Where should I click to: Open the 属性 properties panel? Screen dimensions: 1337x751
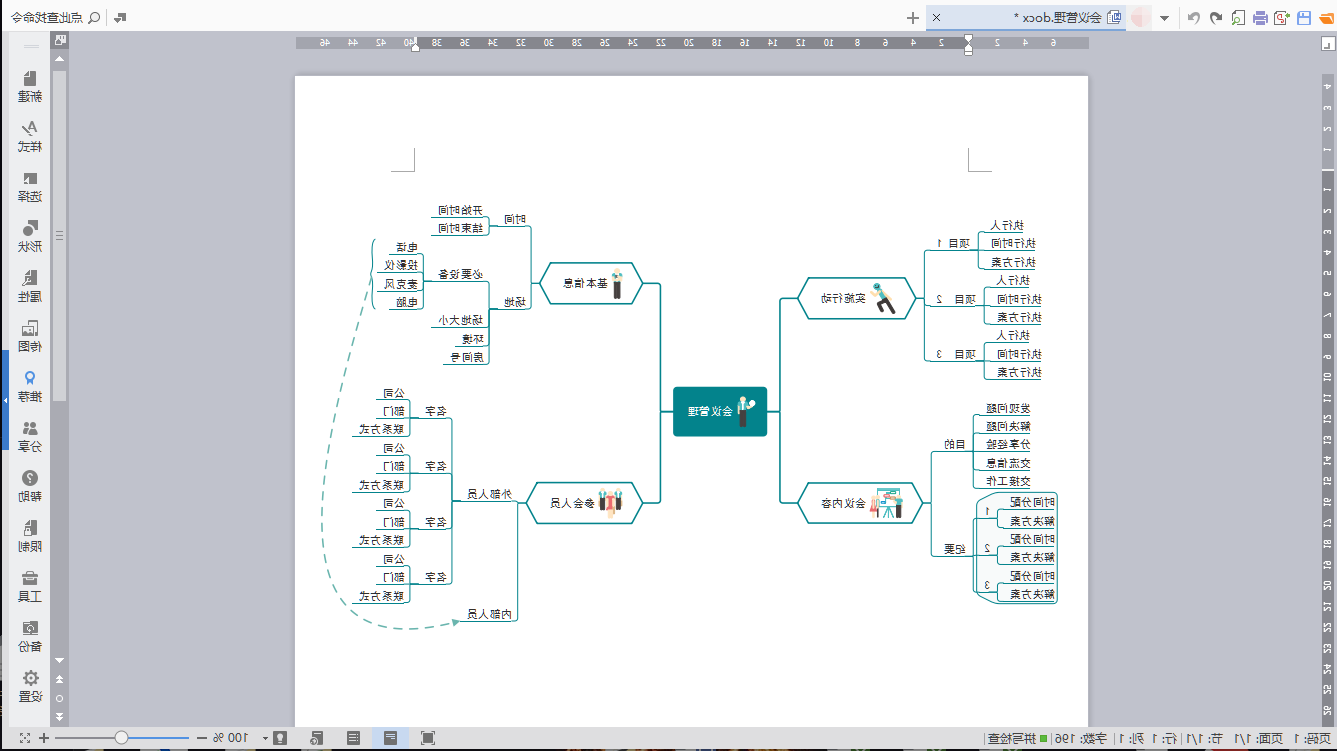(31, 287)
